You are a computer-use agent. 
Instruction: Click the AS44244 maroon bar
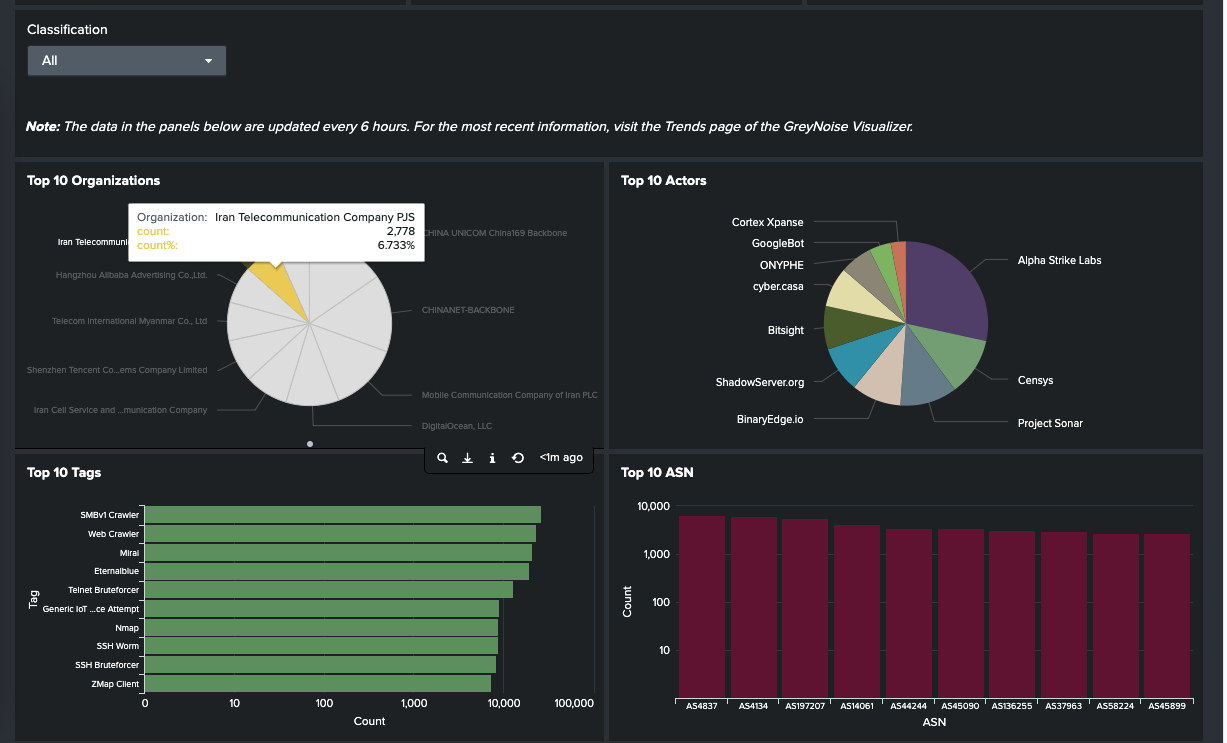pyautogui.click(x=909, y=613)
